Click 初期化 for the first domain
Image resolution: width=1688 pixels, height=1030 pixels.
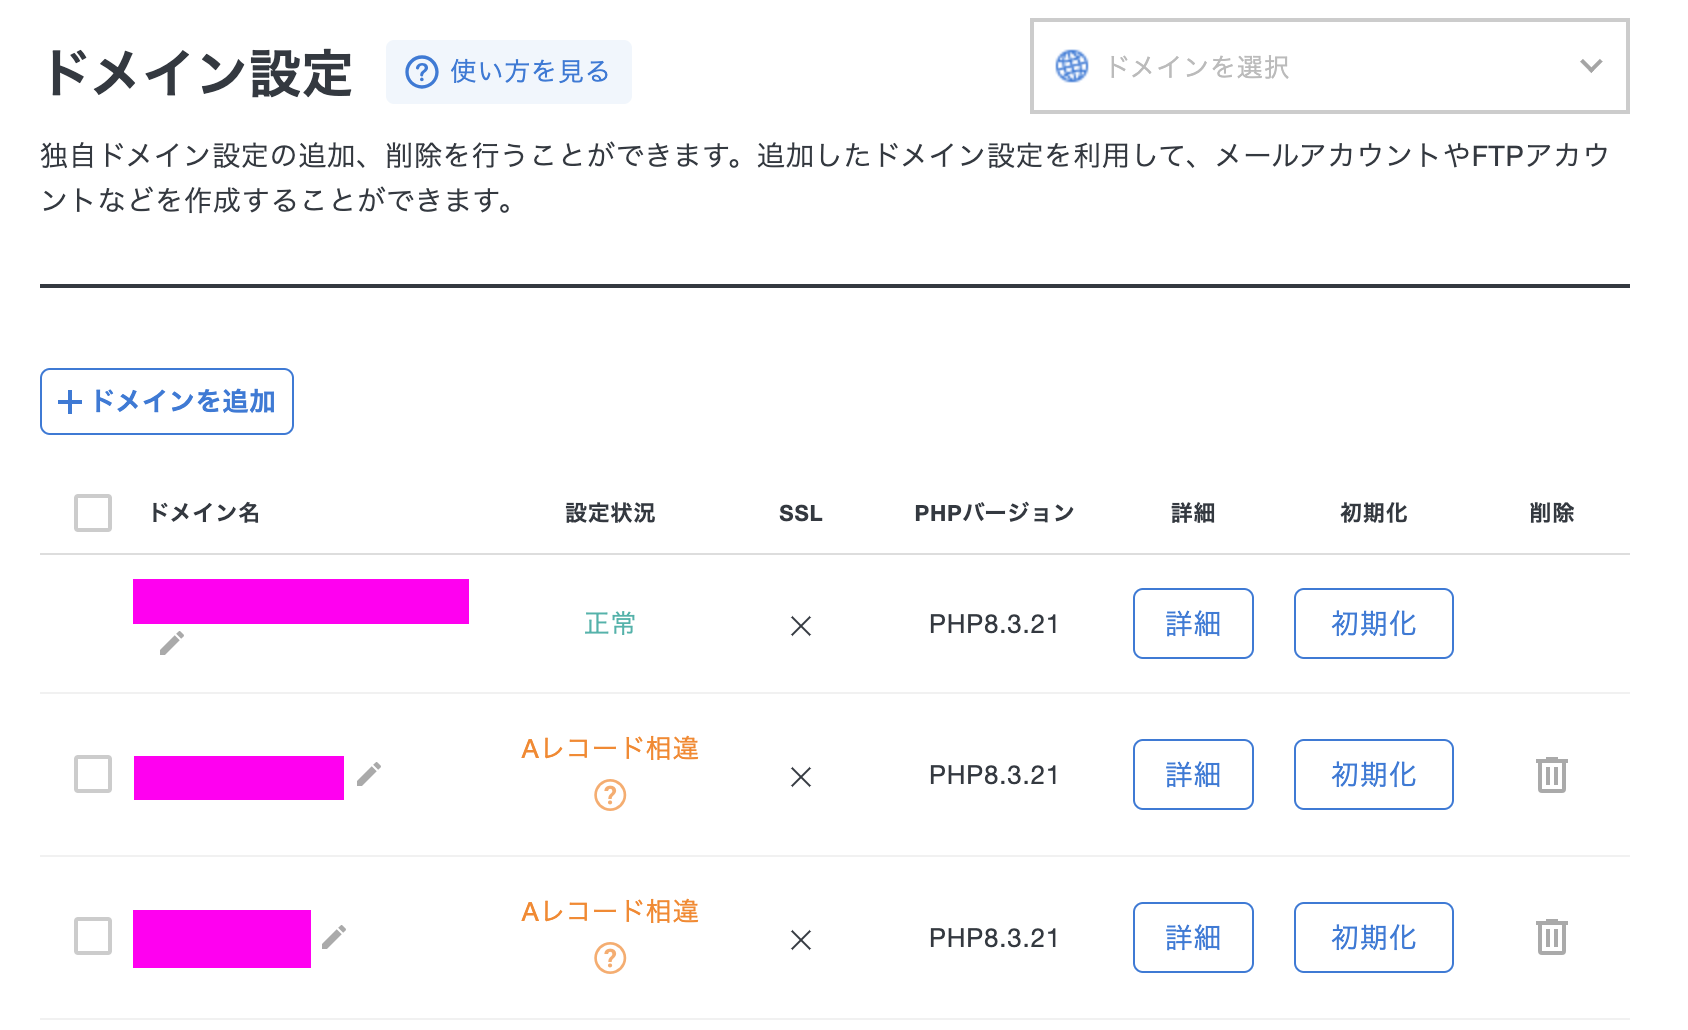(1373, 624)
